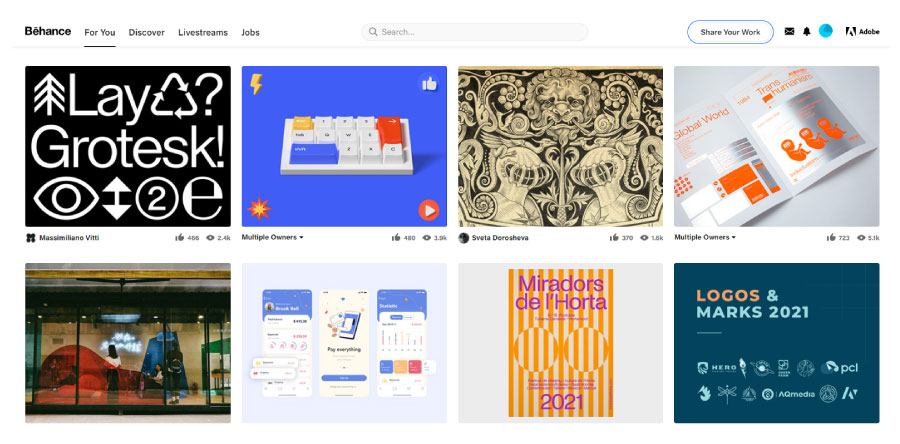900x444 pixels.
Task: Switch to the Discover tab
Action: tap(146, 33)
